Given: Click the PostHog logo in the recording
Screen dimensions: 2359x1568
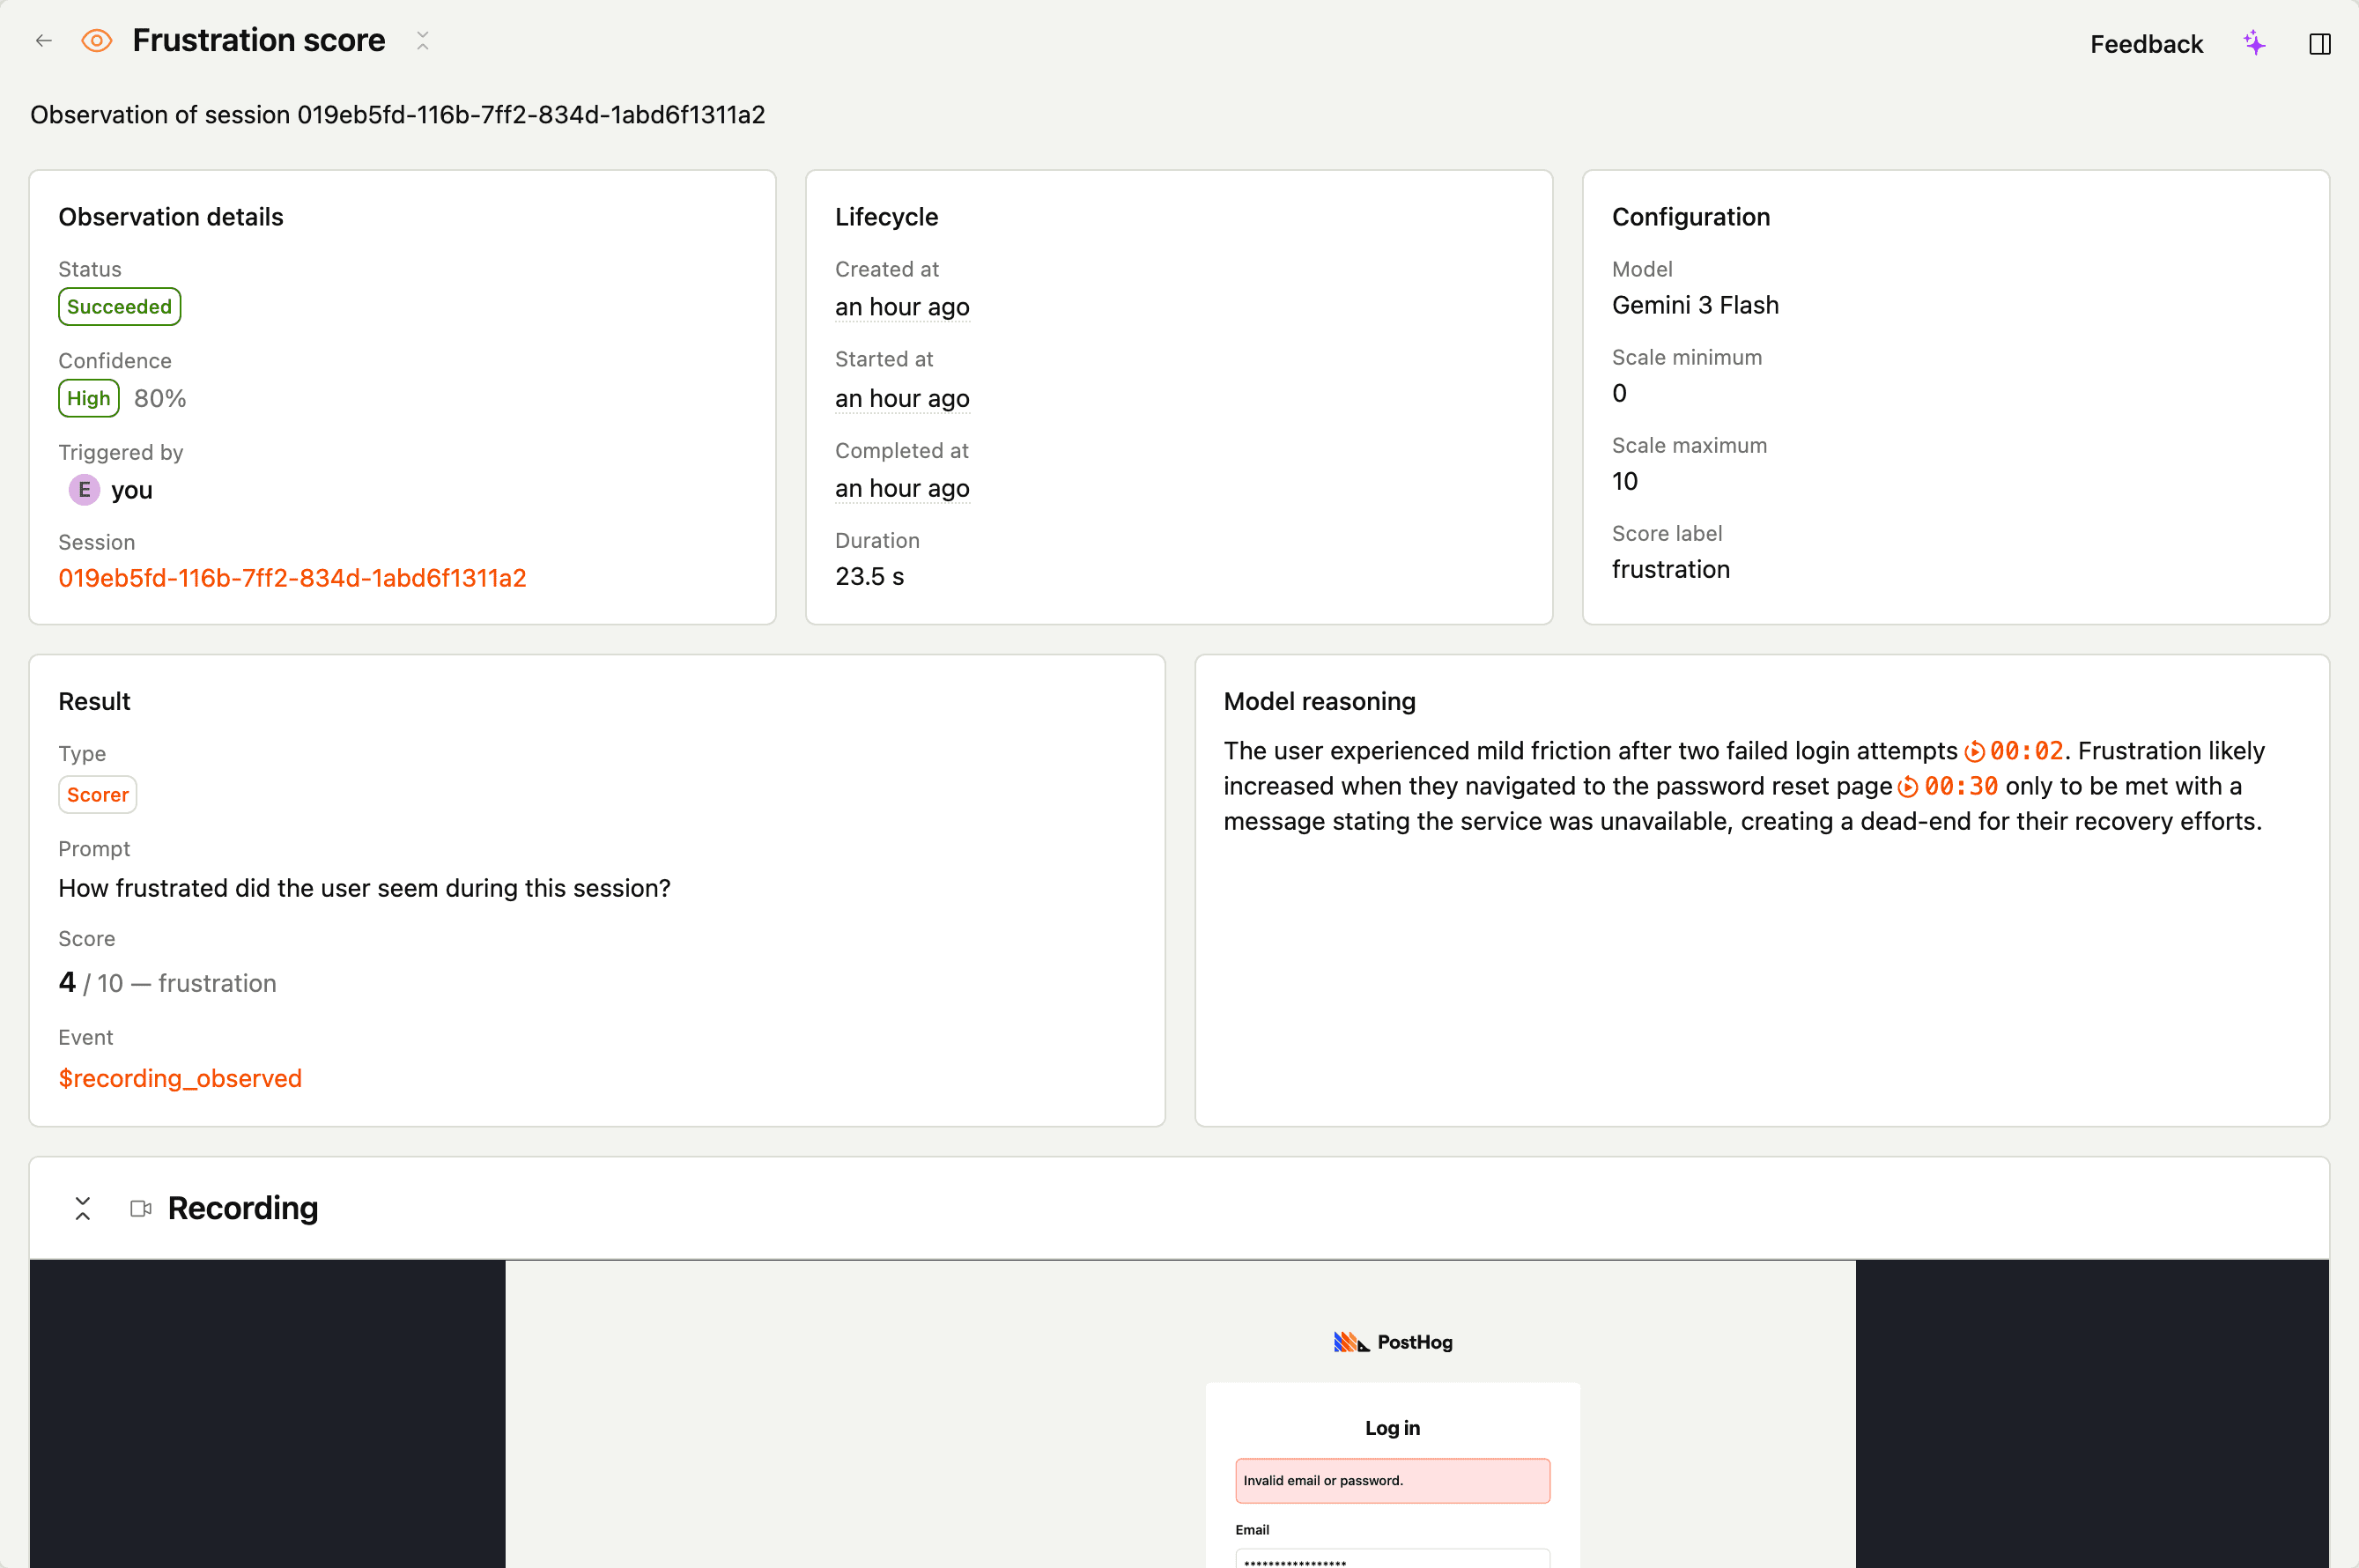Looking at the screenshot, I should [1393, 1342].
